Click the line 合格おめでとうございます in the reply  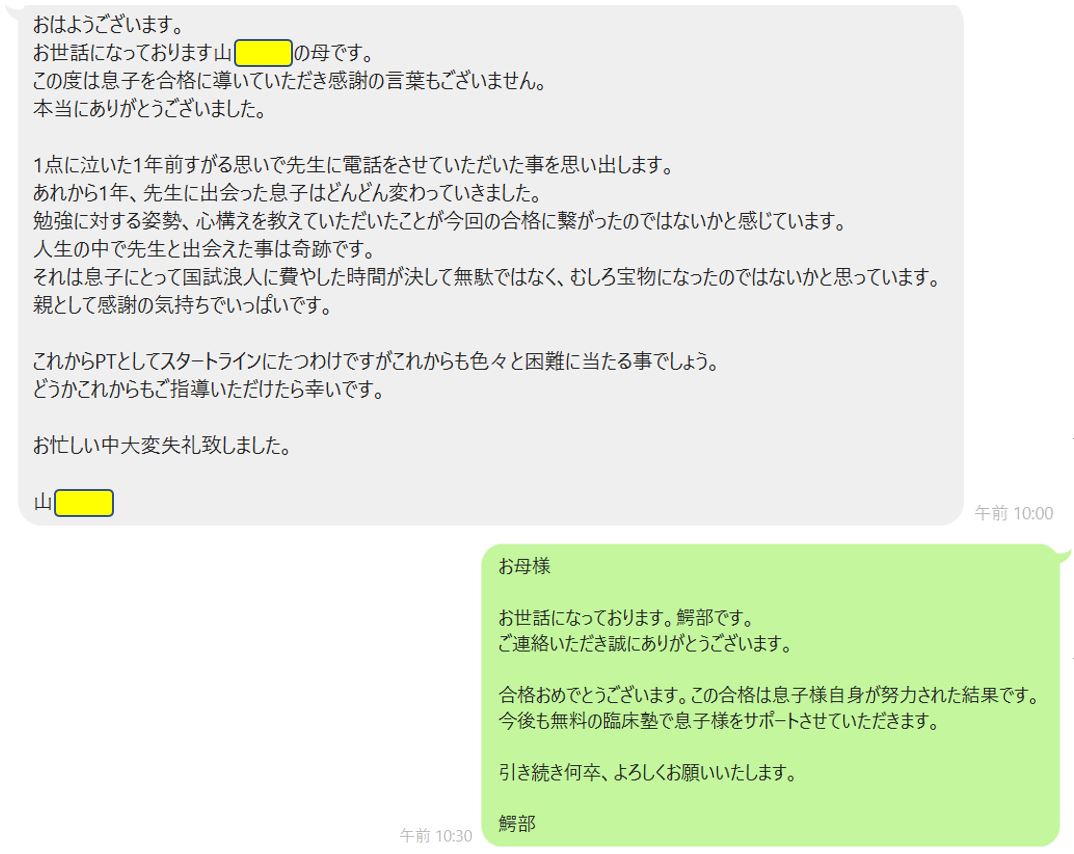click(769, 695)
